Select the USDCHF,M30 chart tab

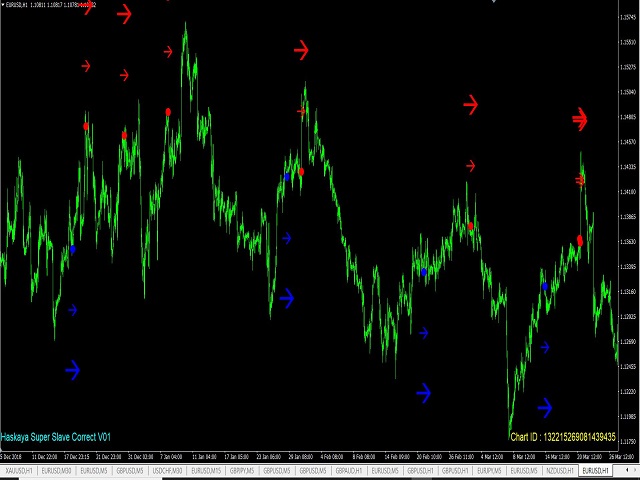[x=167, y=471]
